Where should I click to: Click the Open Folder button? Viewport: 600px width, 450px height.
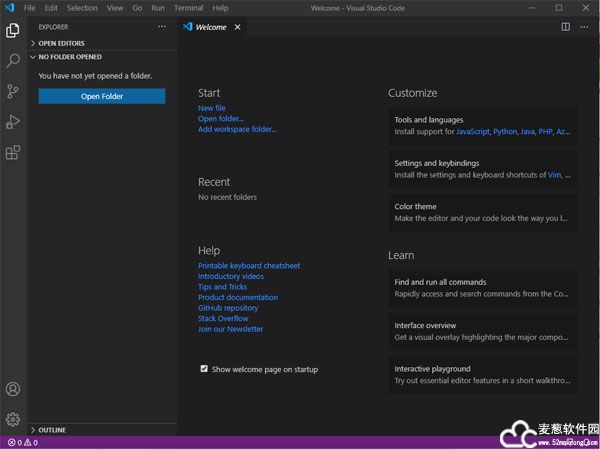click(x=102, y=96)
